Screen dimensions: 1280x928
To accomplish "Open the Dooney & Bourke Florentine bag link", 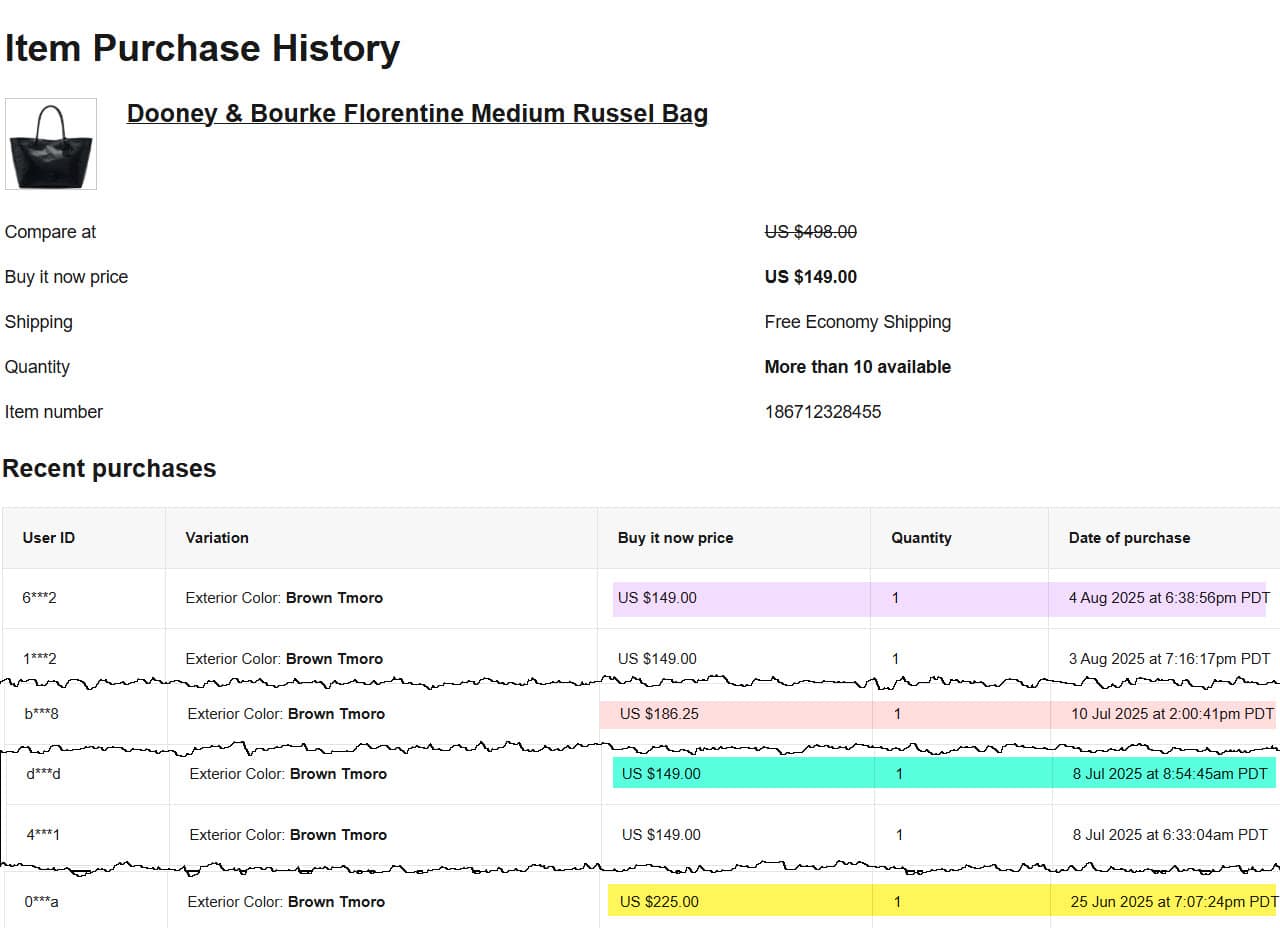I will 417,113.
